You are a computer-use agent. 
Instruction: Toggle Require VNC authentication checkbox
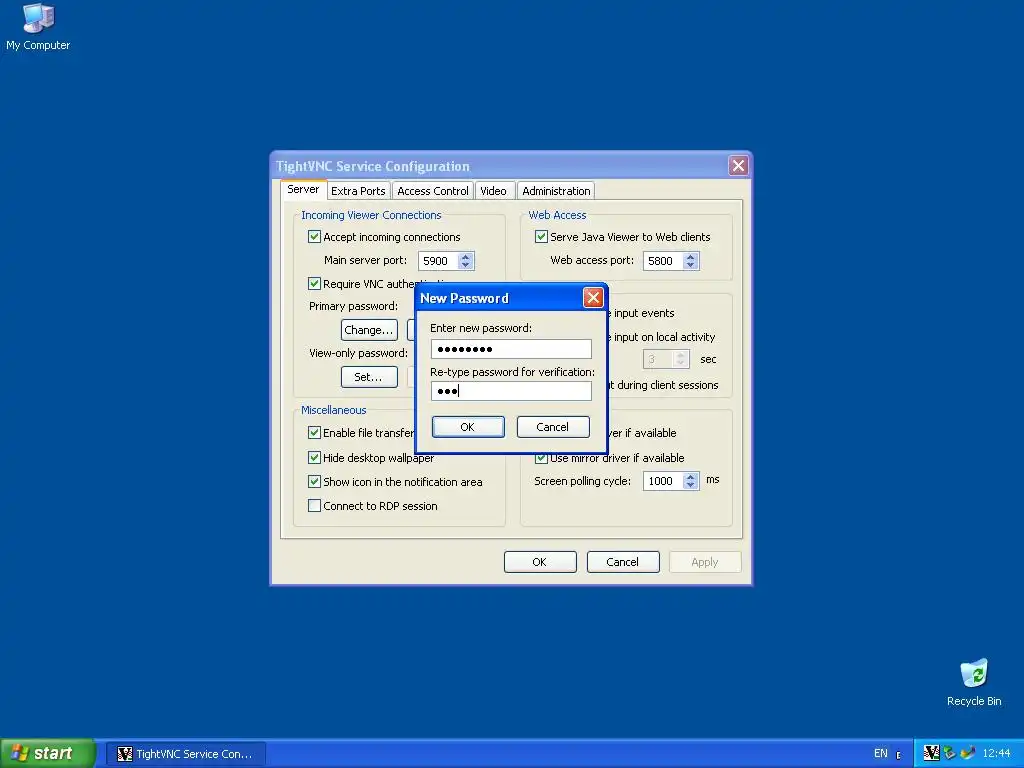pos(314,283)
